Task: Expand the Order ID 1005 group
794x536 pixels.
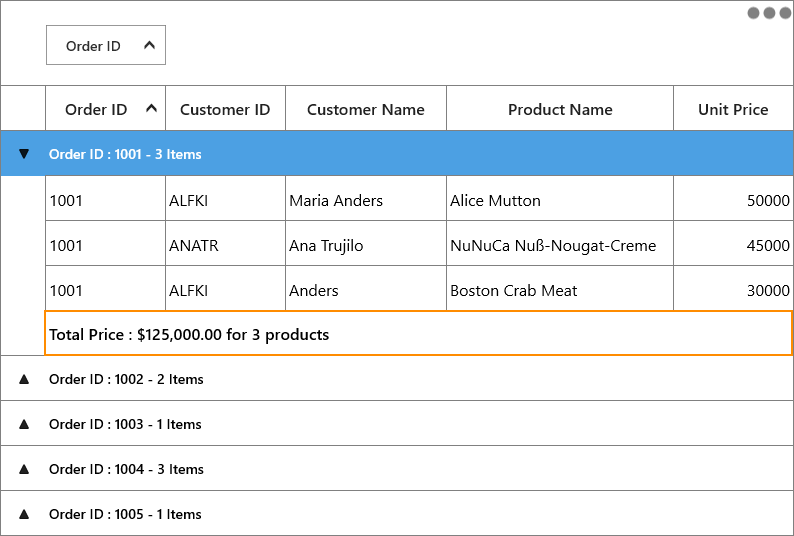Action: (x=24, y=514)
